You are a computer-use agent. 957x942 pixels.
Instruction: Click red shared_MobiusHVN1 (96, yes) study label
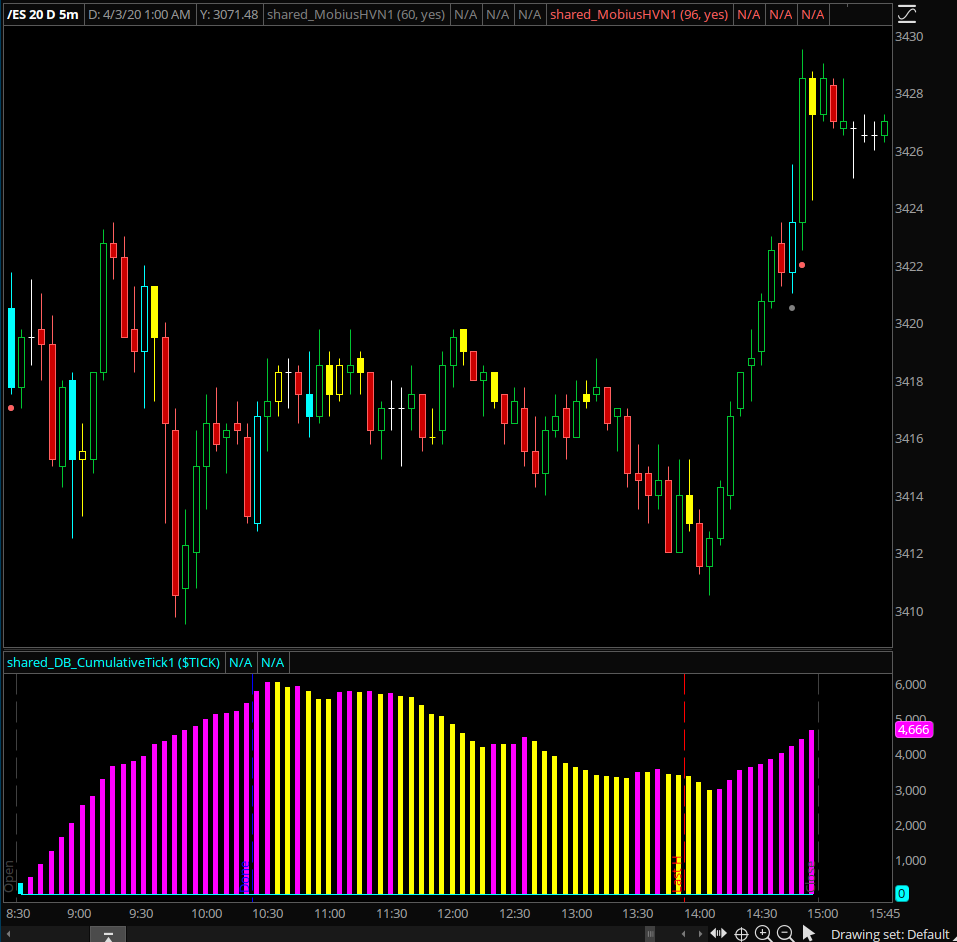tap(639, 14)
